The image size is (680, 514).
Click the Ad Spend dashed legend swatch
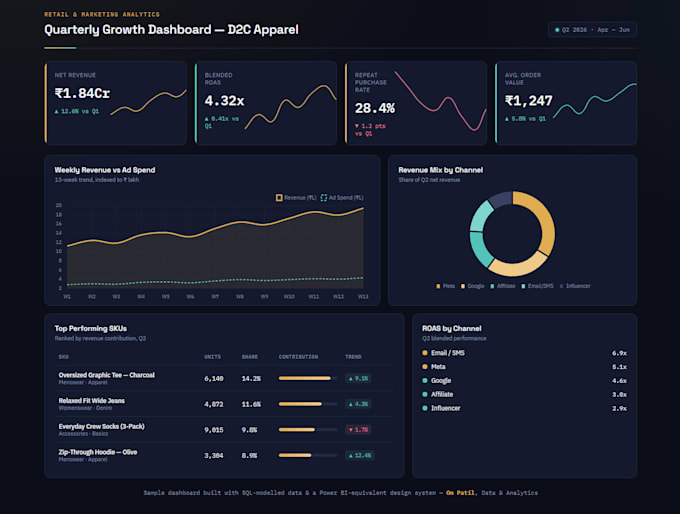pos(324,198)
